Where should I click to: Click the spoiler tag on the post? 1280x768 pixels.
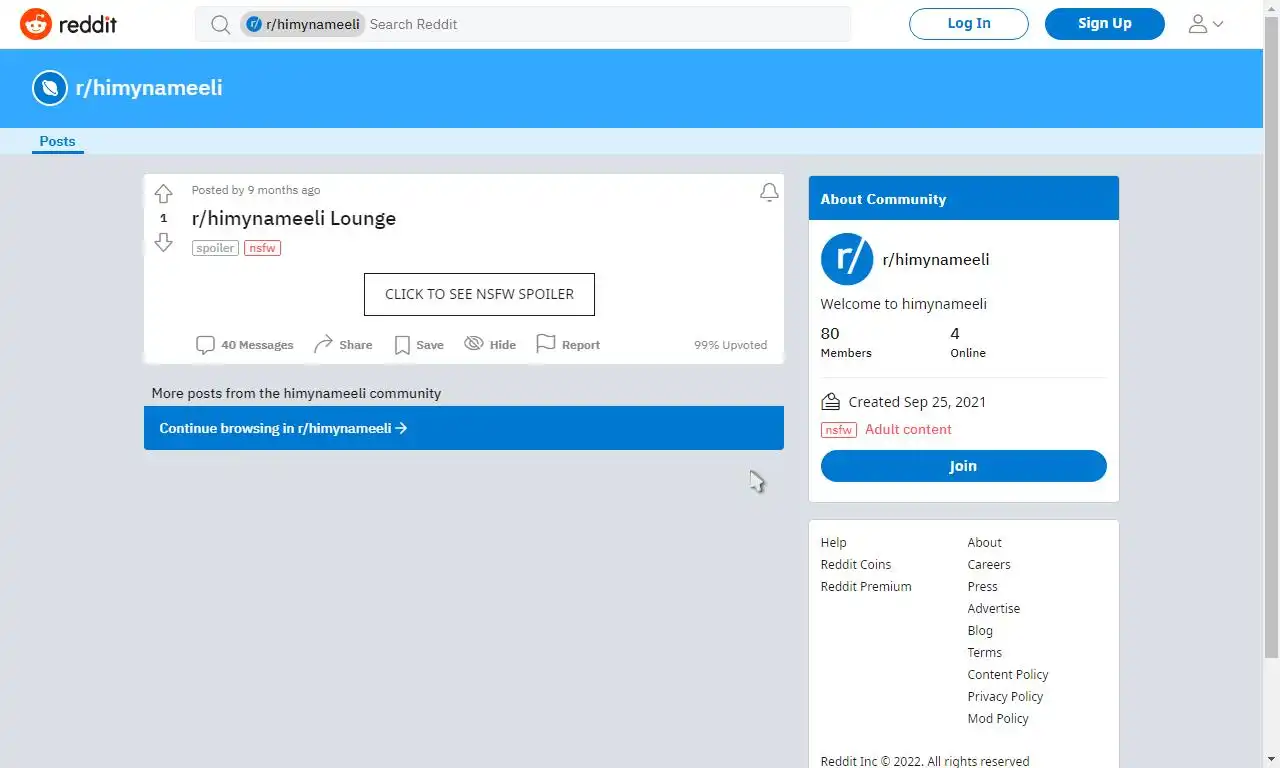(215, 248)
